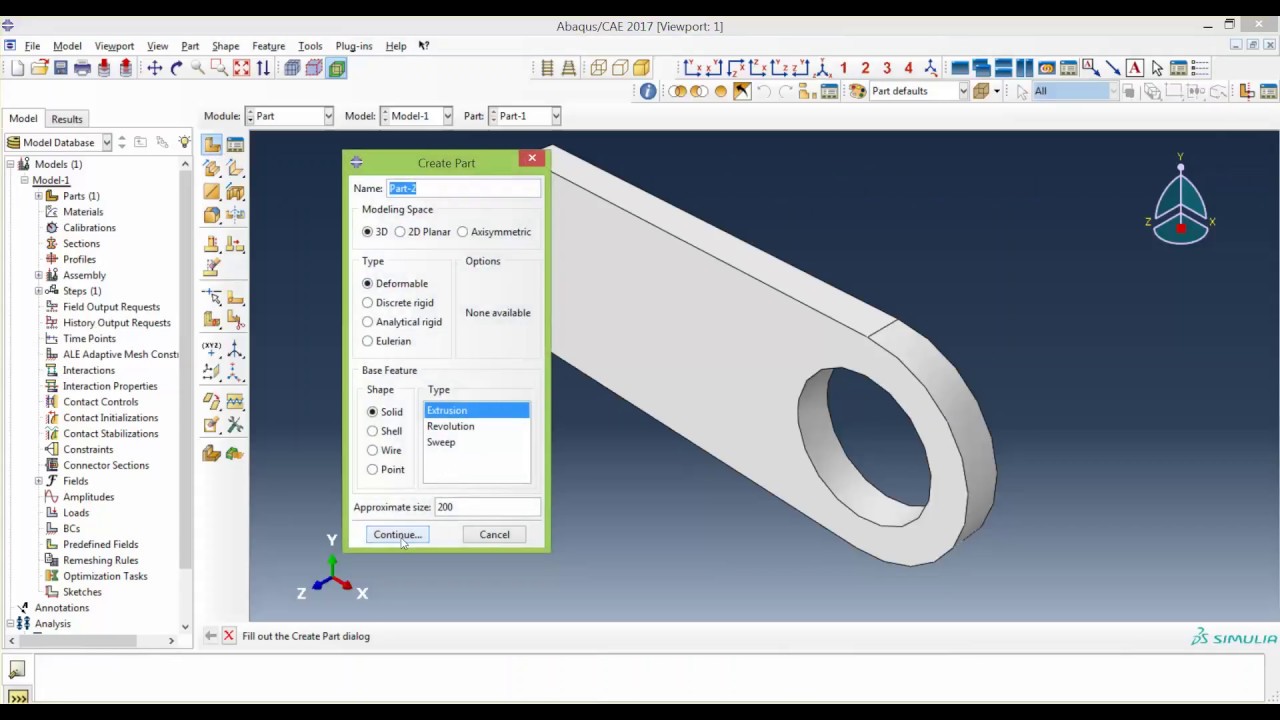Click the model tree horizontal scrollbar
This screenshot has height=720, width=1280.
77,640
